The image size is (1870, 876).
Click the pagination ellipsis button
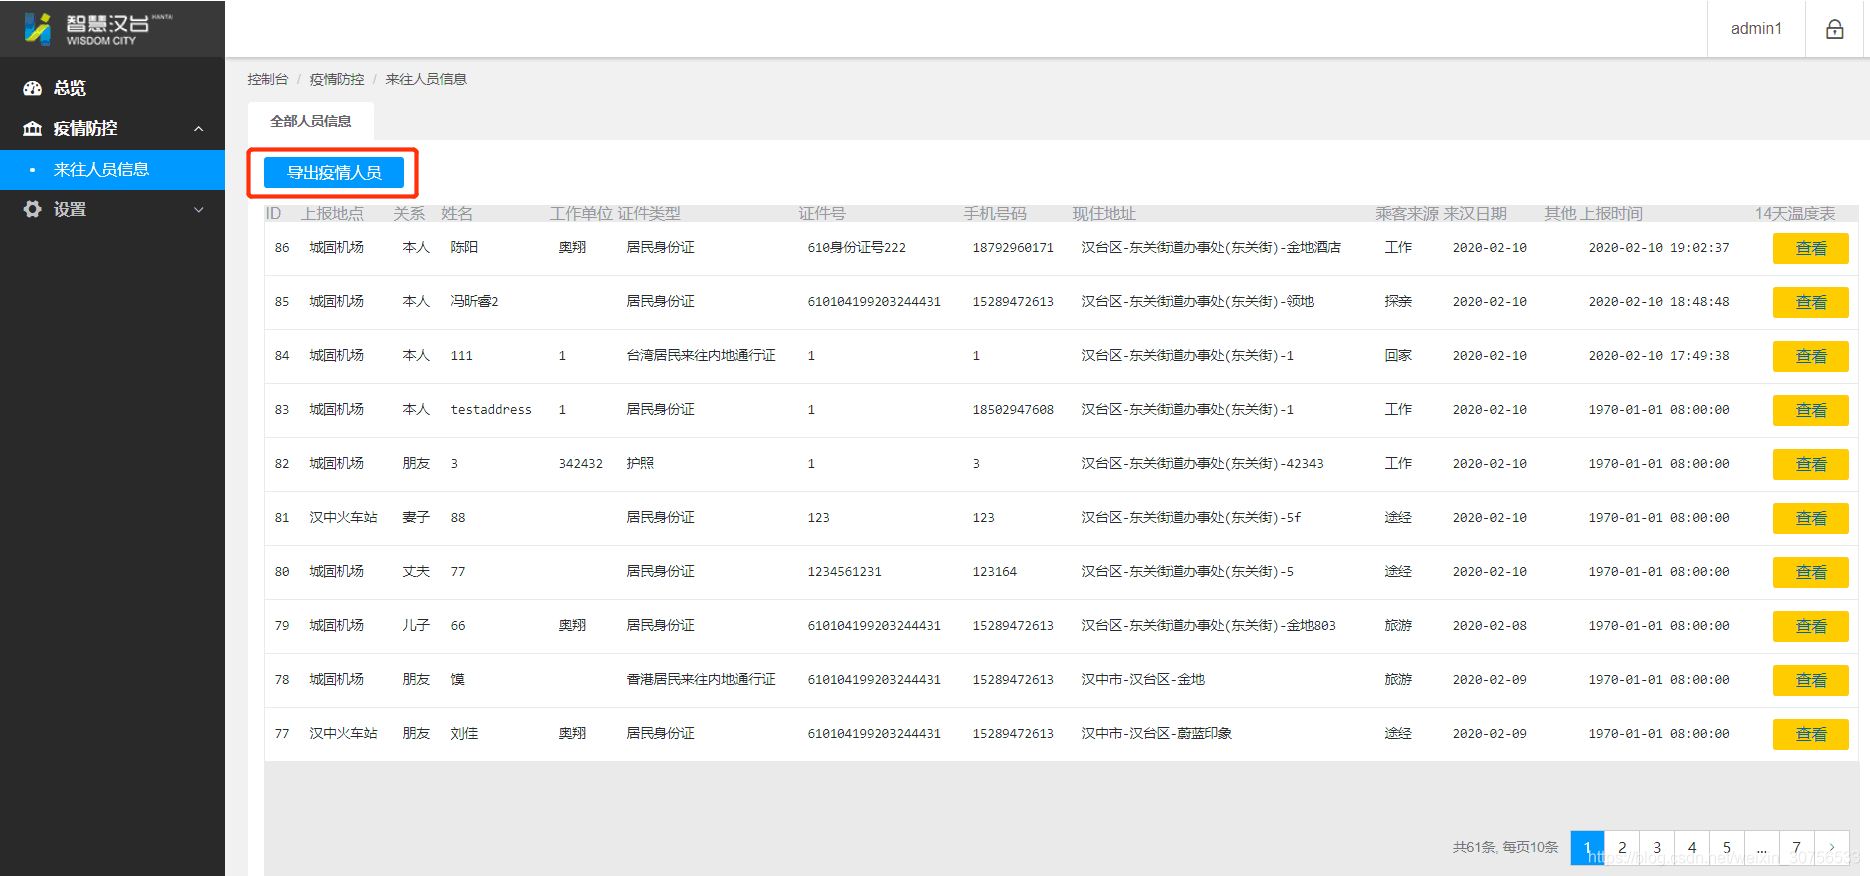coord(1762,847)
